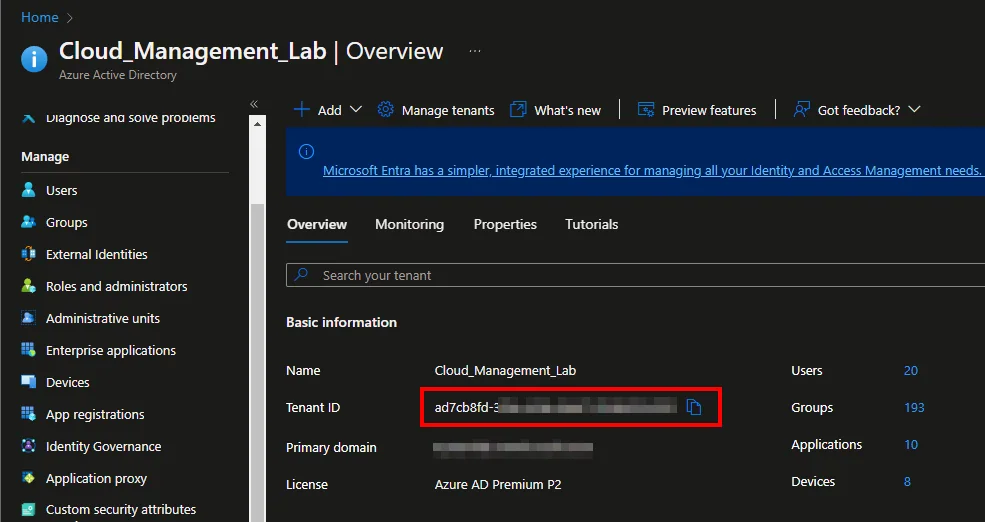Click the Custom security attributes icon

[x=28, y=509]
